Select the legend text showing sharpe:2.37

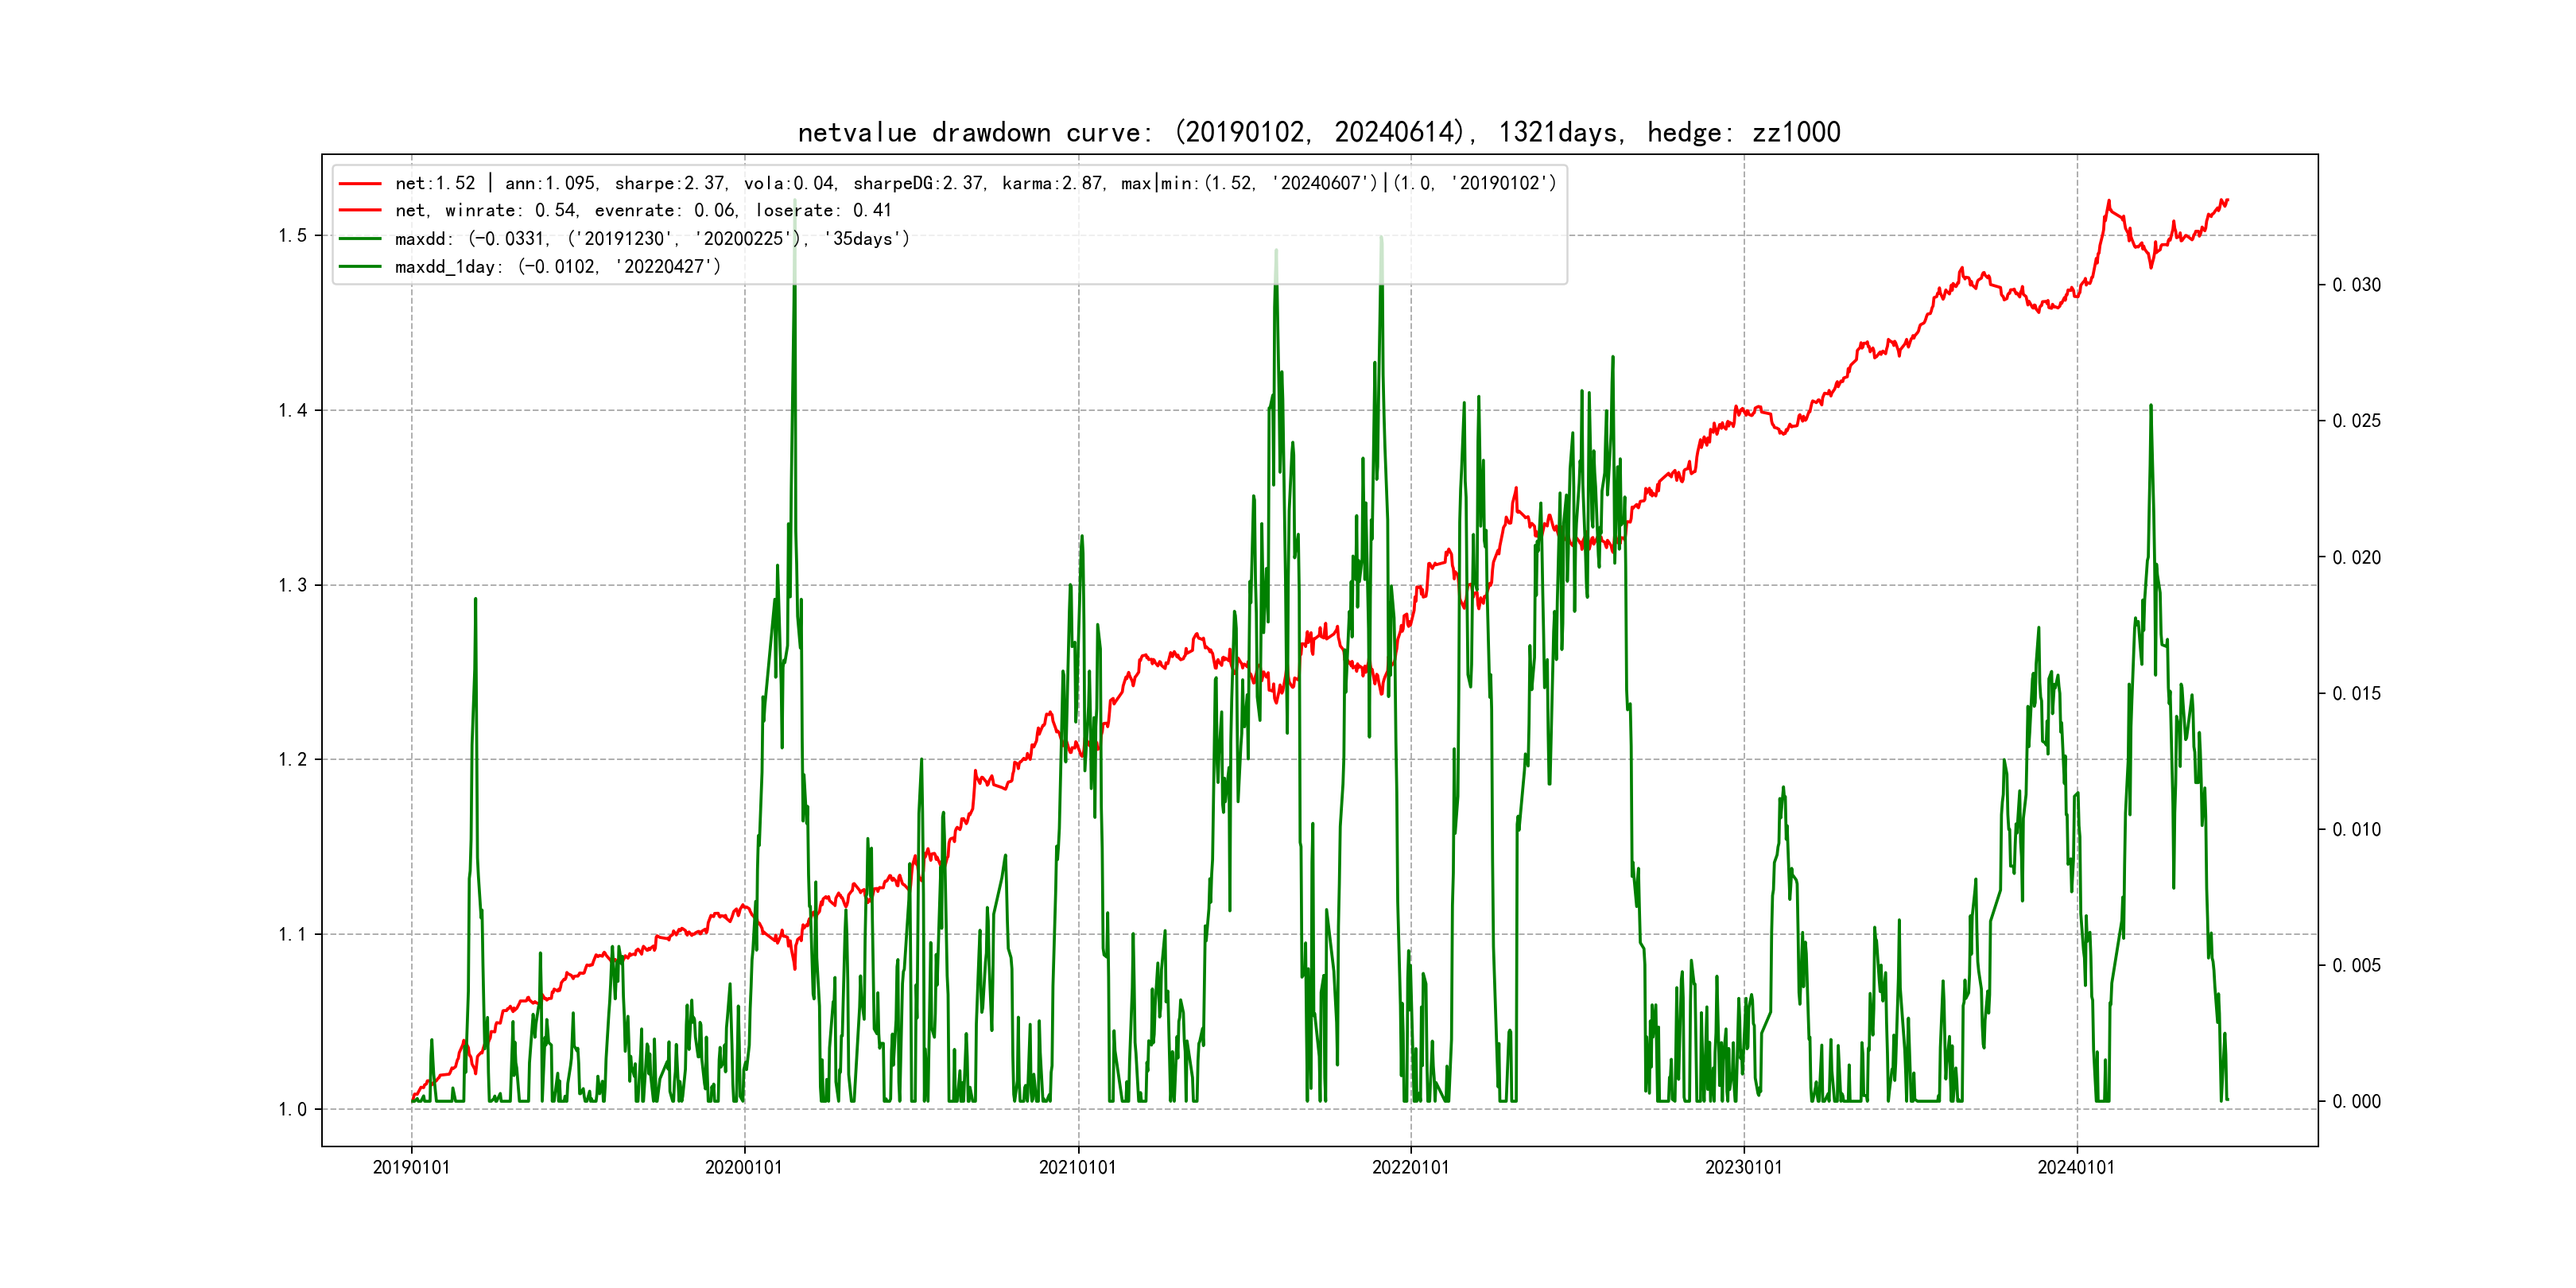pos(670,183)
